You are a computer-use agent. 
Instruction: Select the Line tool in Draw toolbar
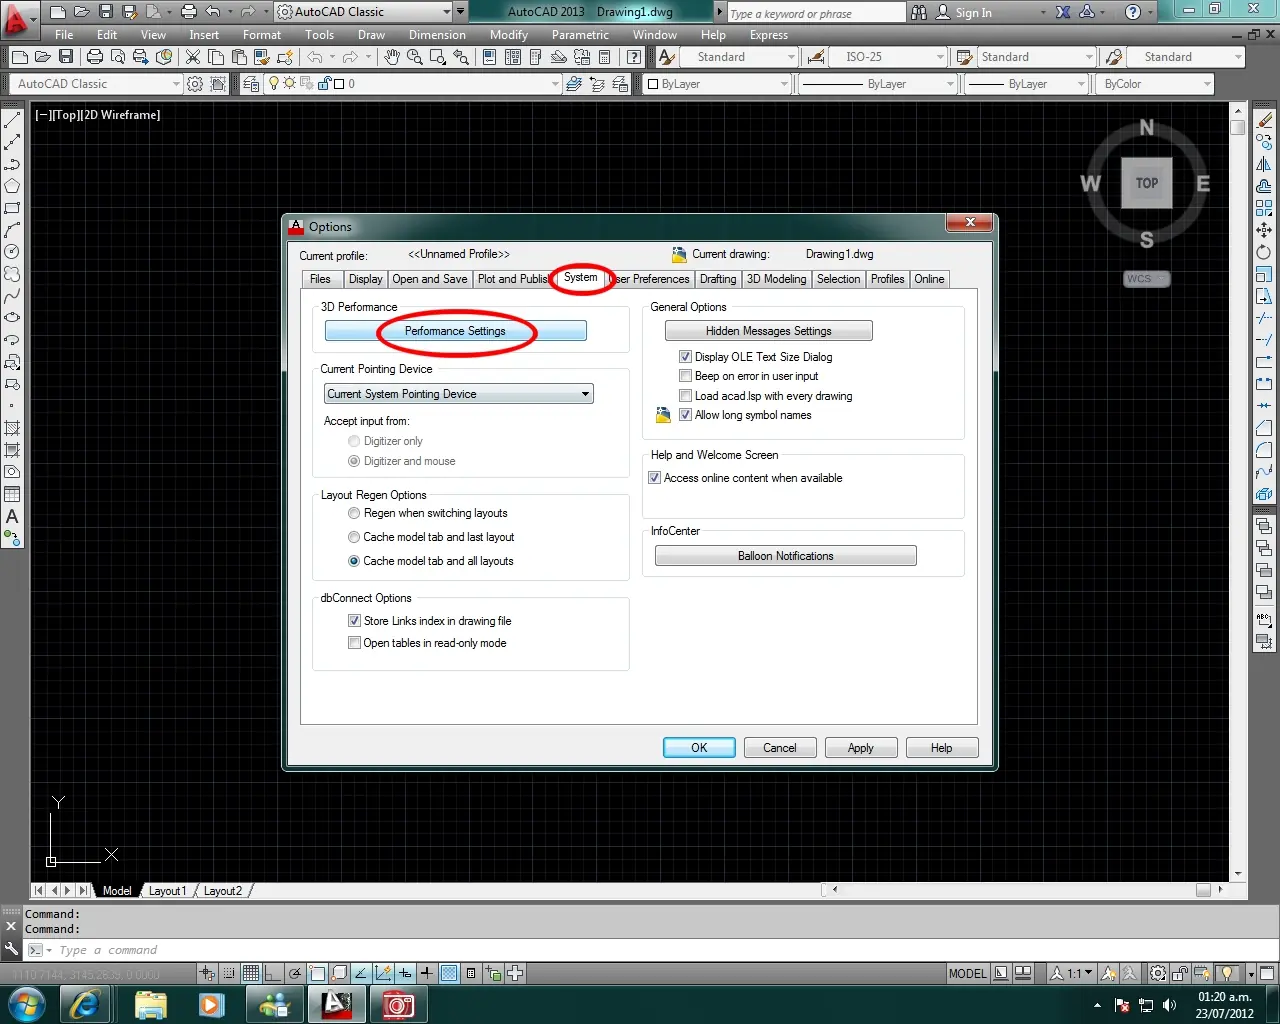[x=12, y=121]
